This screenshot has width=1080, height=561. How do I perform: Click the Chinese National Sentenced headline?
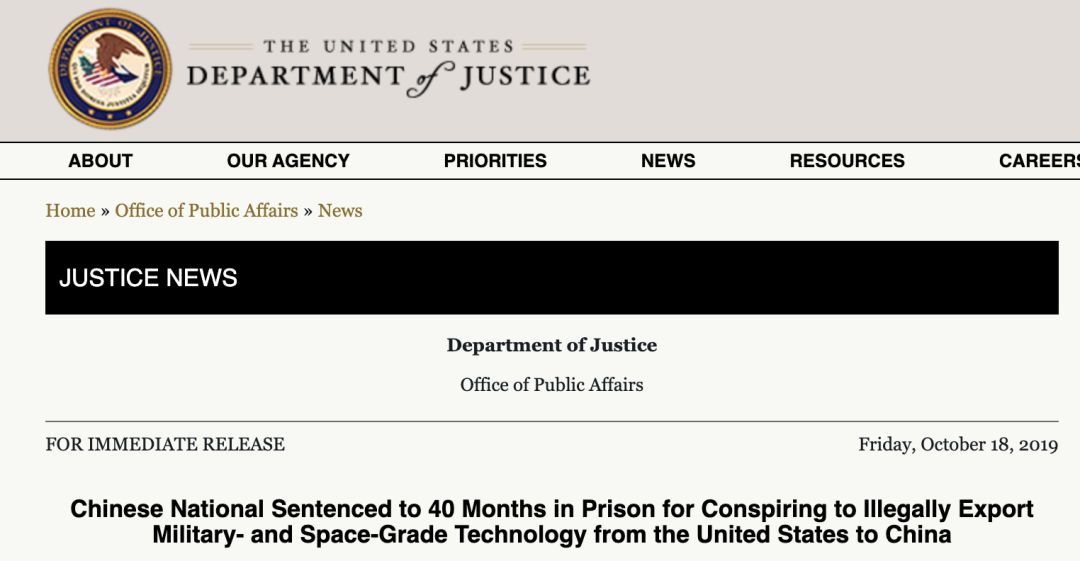tap(552, 522)
